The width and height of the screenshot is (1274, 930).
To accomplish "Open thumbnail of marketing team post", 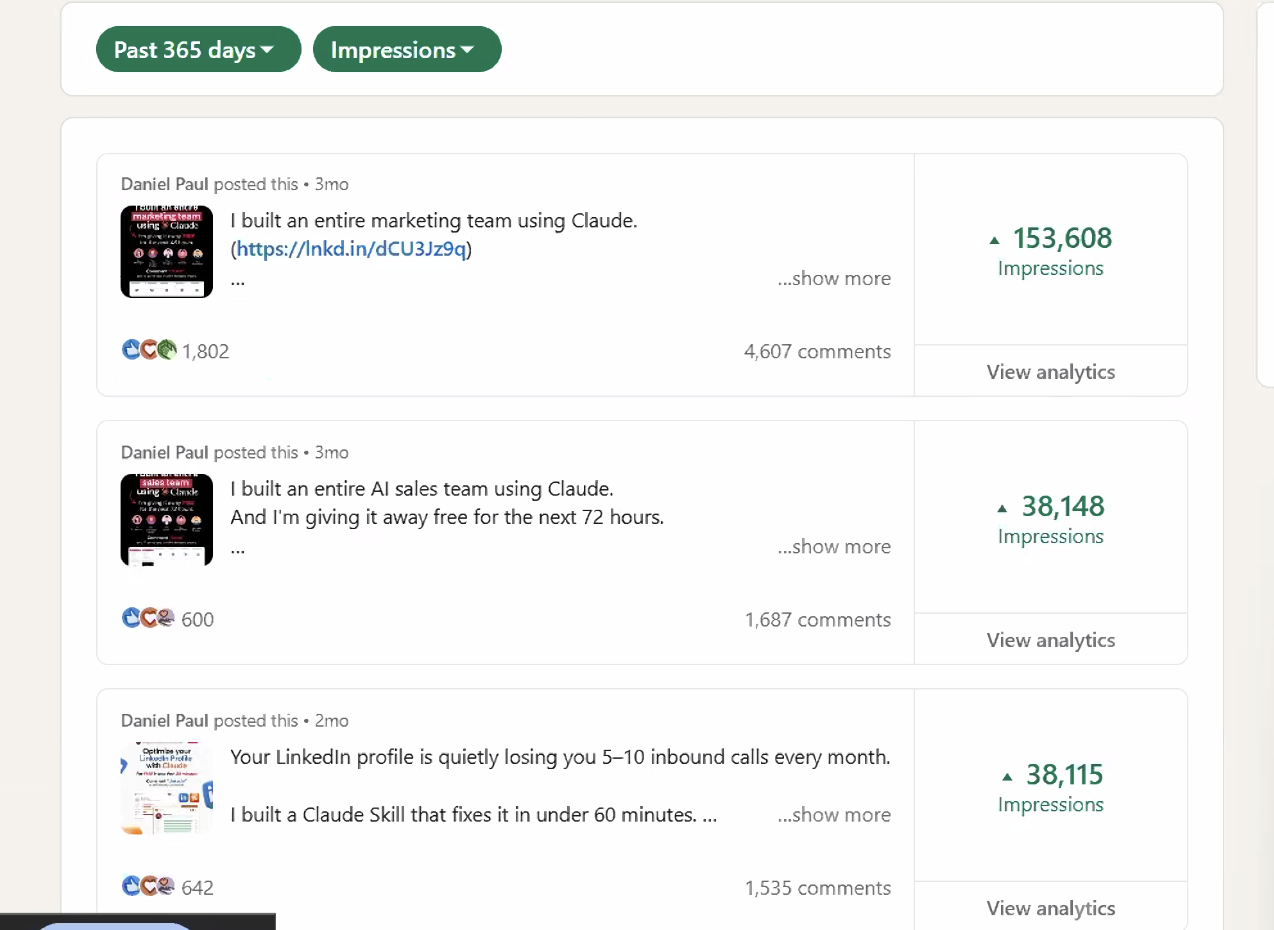I will point(167,252).
